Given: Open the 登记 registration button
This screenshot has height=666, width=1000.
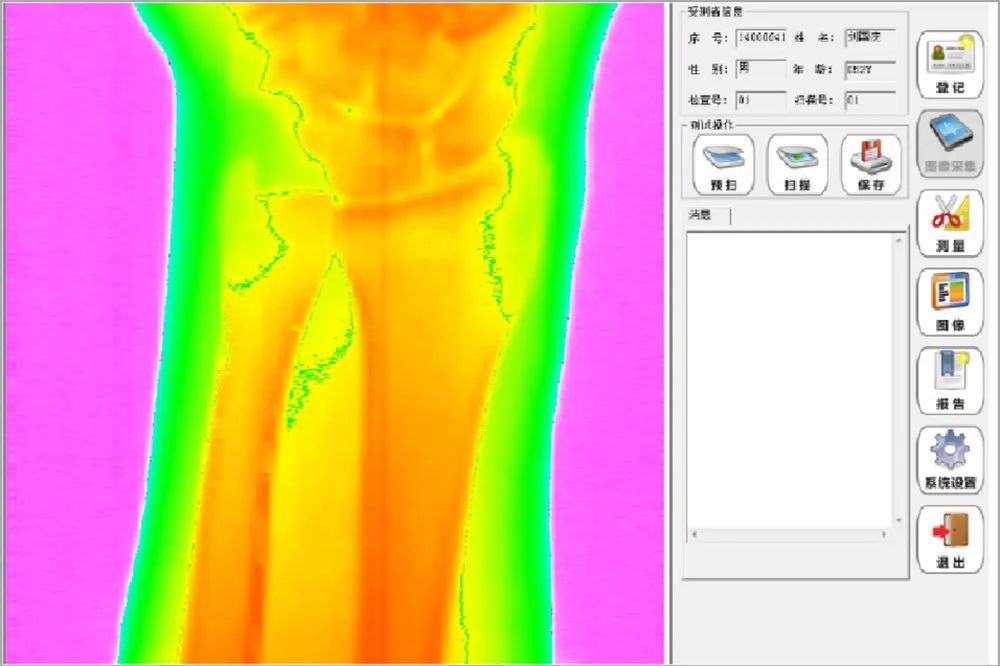Looking at the screenshot, I should pyautogui.click(x=949, y=66).
